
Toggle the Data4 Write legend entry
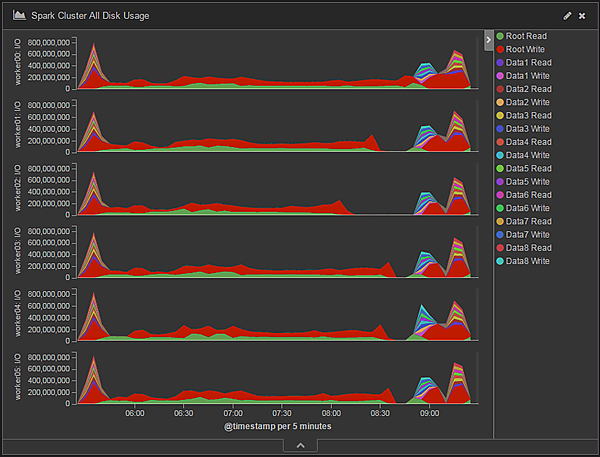click(x=528, y=155)
